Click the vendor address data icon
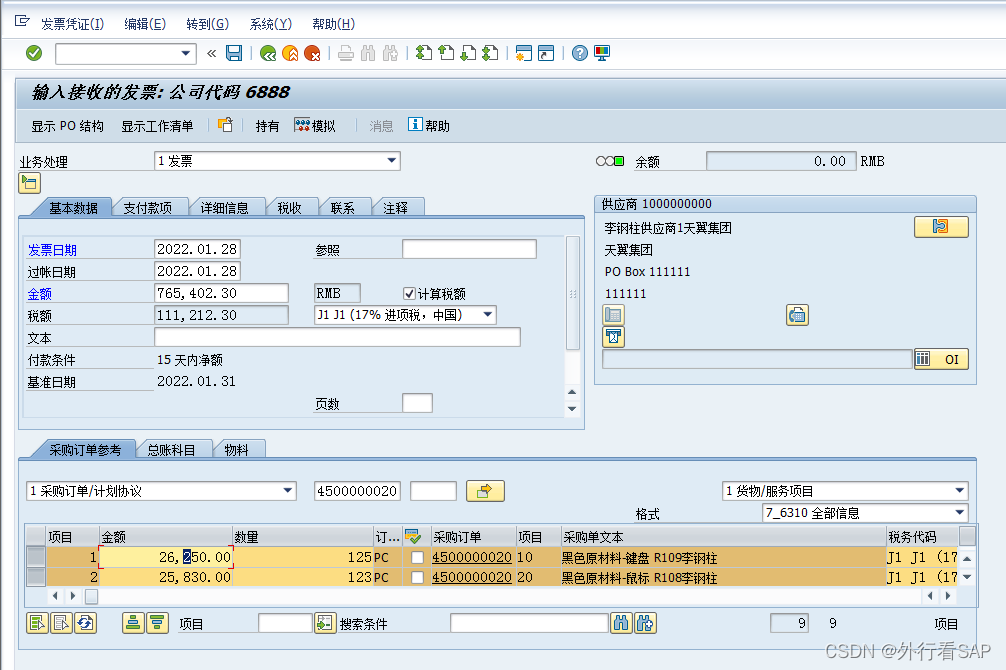The height and width of the screenshot is (670, 1006). 613,315
